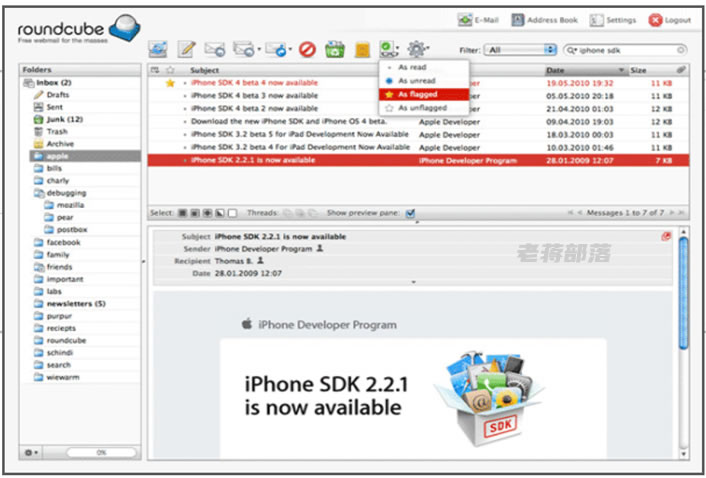This screenshot has width=706, height=478.
Task: Click the yellow archive toolbar icon
Action: click(362, 50)
